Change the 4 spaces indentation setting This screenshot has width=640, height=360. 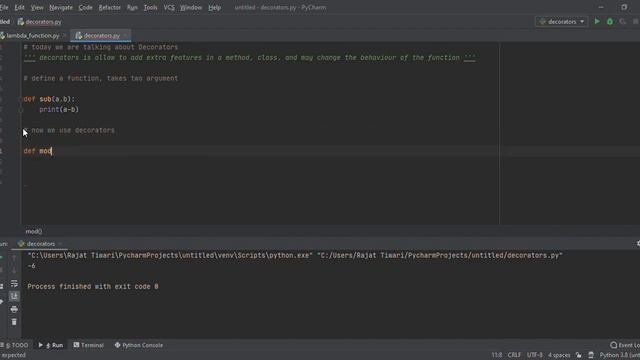[559, 355]
